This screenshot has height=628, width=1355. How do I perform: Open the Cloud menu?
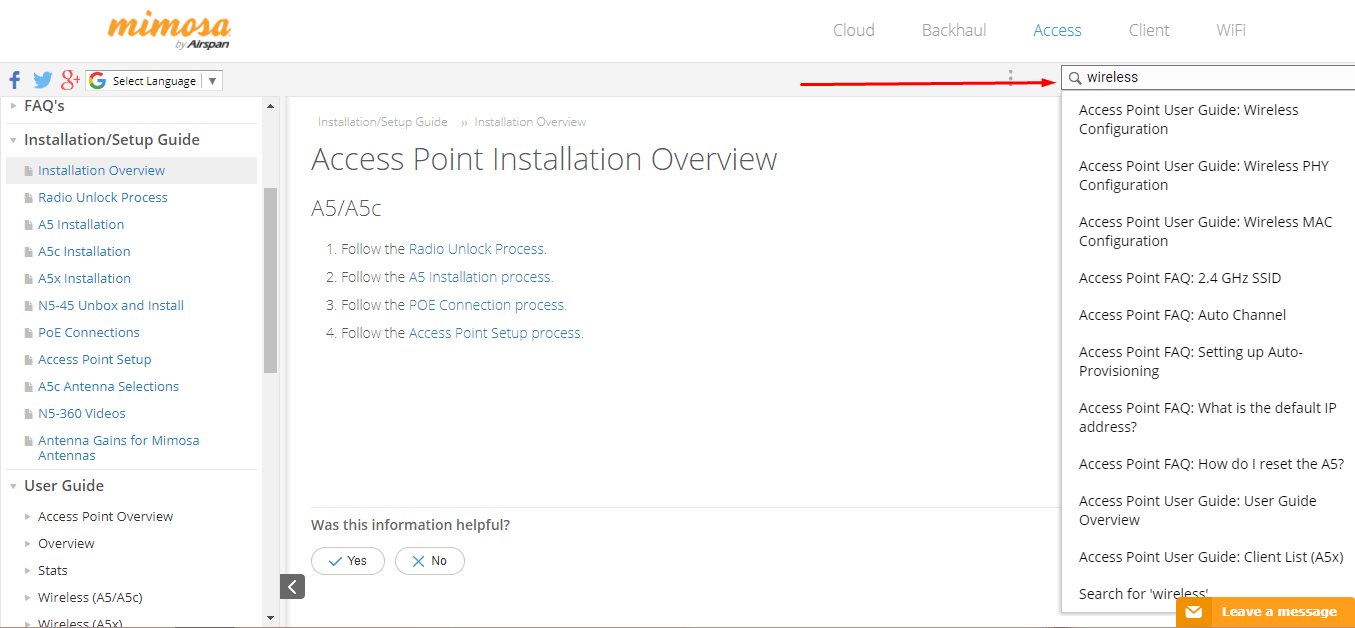click(853, 30)
